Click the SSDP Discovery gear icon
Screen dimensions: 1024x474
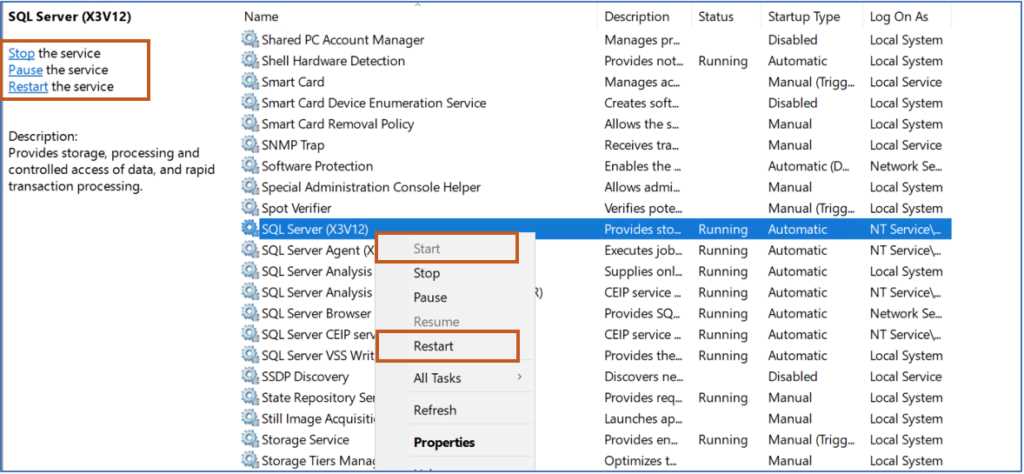(250, 377)
